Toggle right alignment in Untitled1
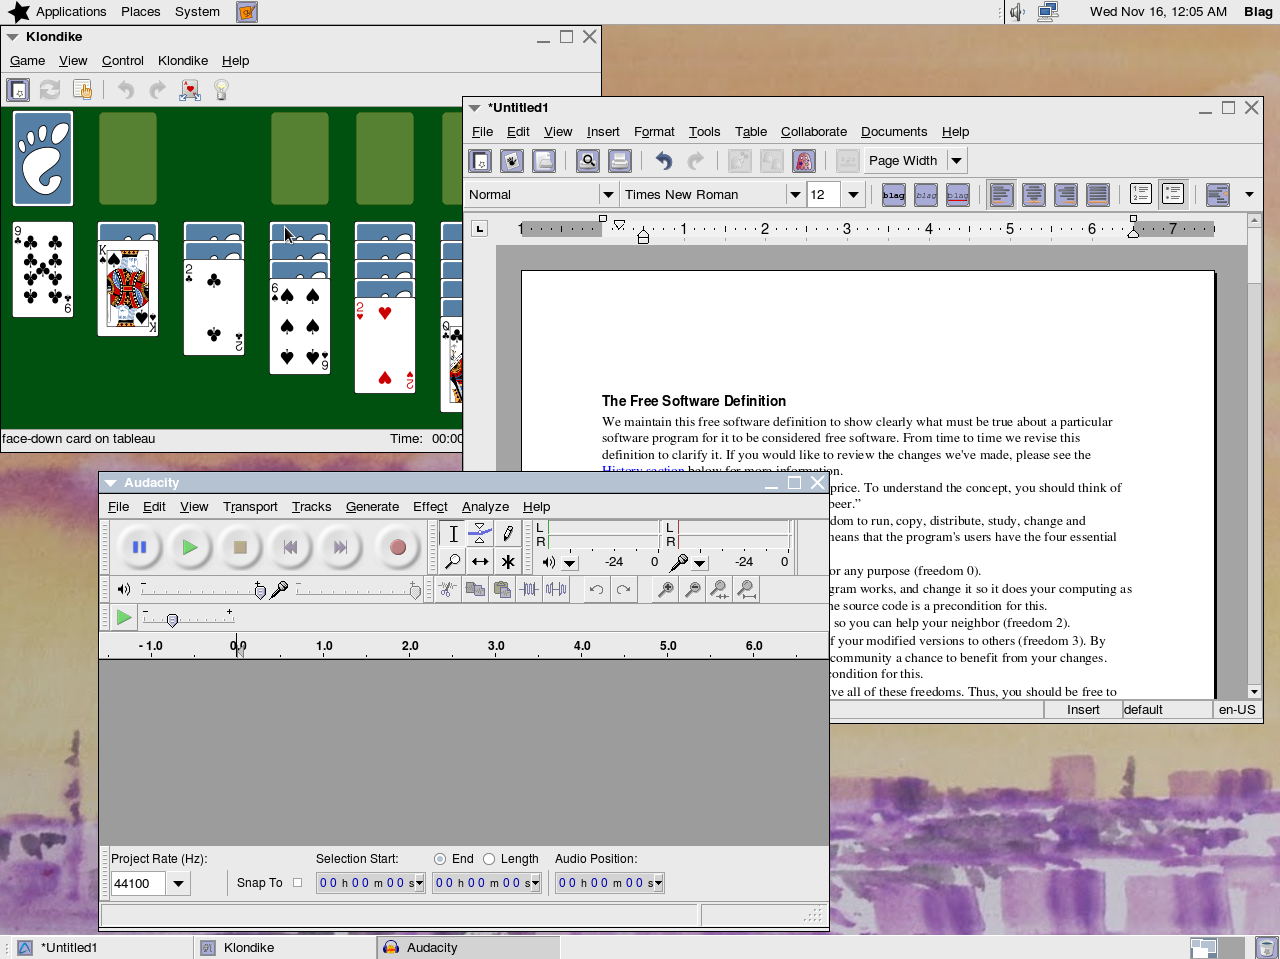 (1066, 195)
